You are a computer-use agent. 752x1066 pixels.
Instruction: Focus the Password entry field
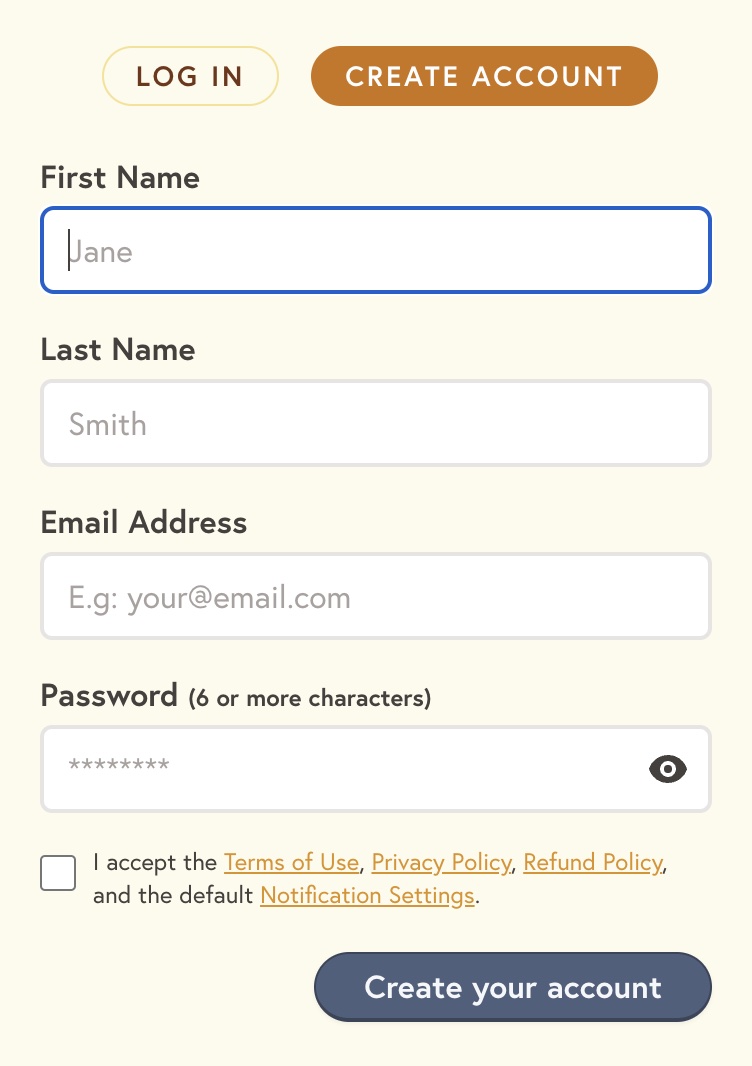[x=376, y=769]
